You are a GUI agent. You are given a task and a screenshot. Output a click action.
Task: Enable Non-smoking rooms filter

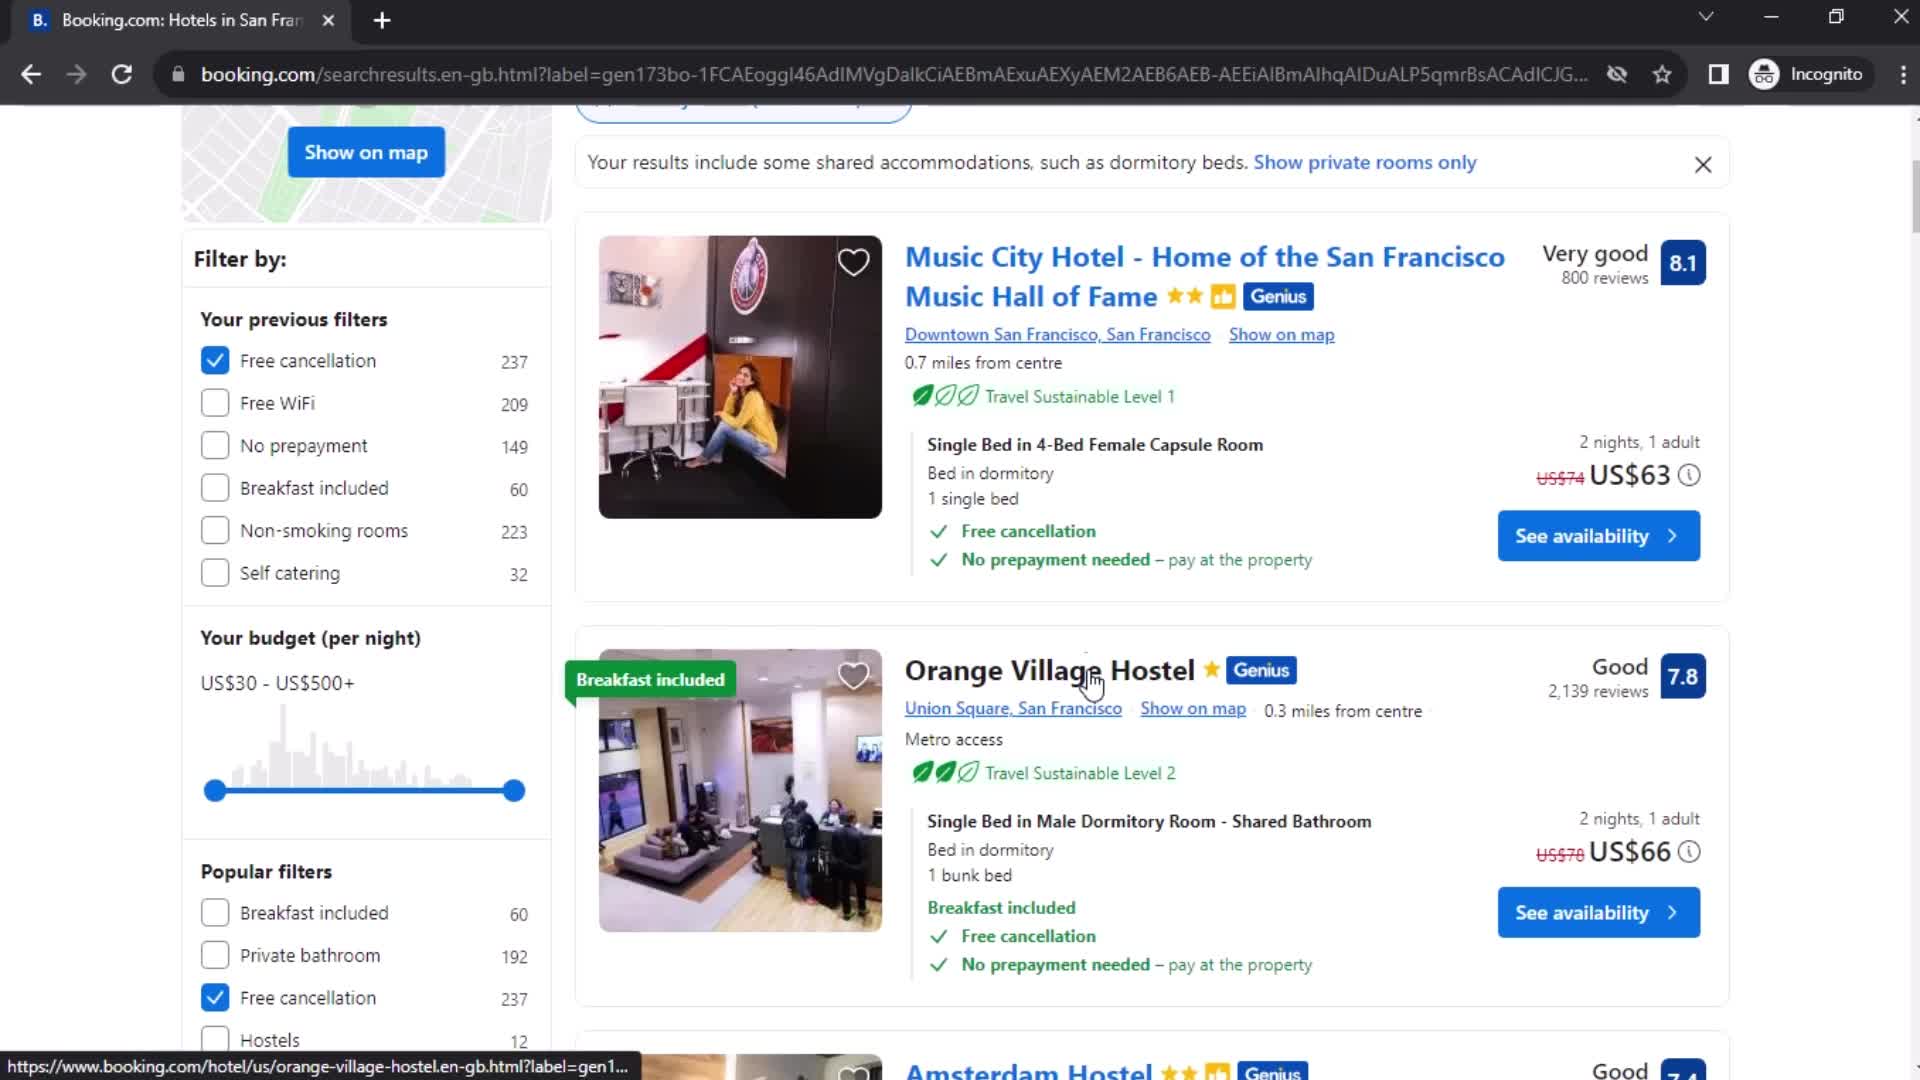pos(215,531)
